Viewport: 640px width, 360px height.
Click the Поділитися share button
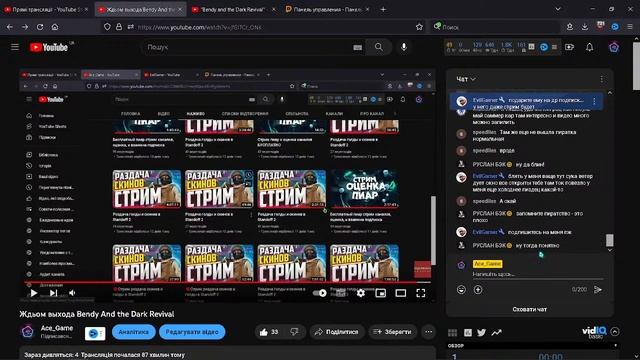click(337, 332)
